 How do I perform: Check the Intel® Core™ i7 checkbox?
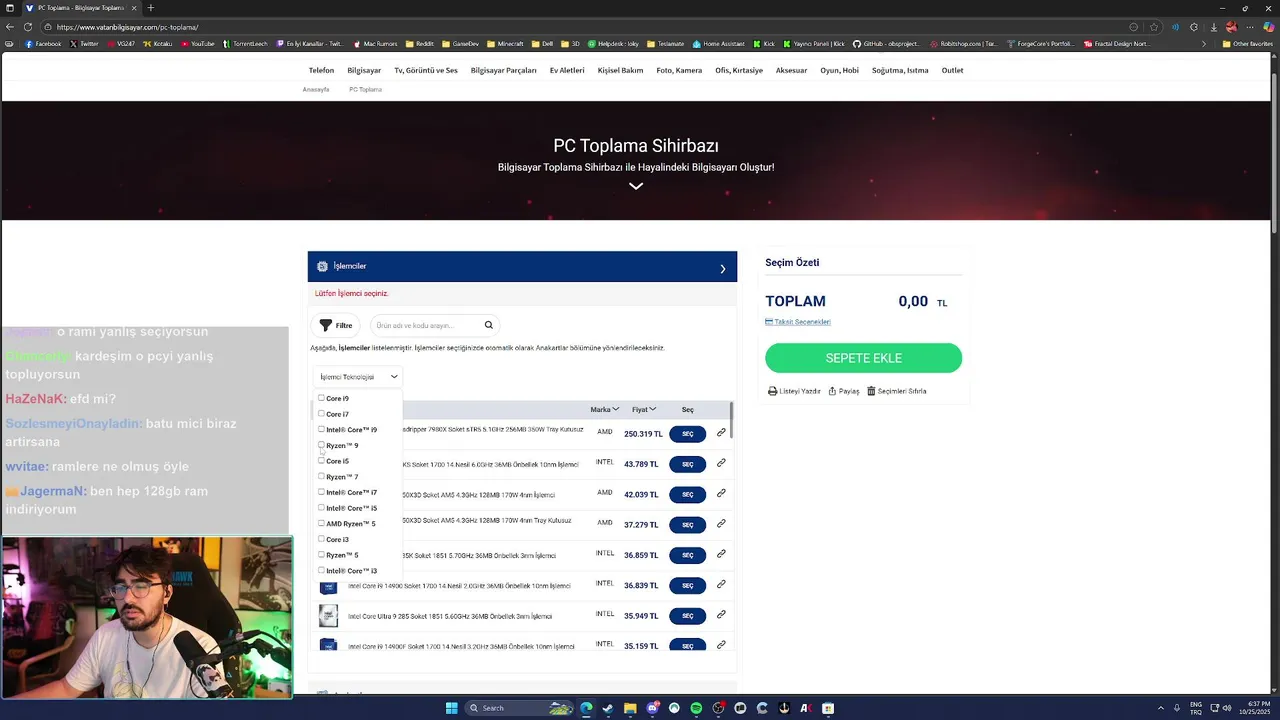click(x=321, y=492)
